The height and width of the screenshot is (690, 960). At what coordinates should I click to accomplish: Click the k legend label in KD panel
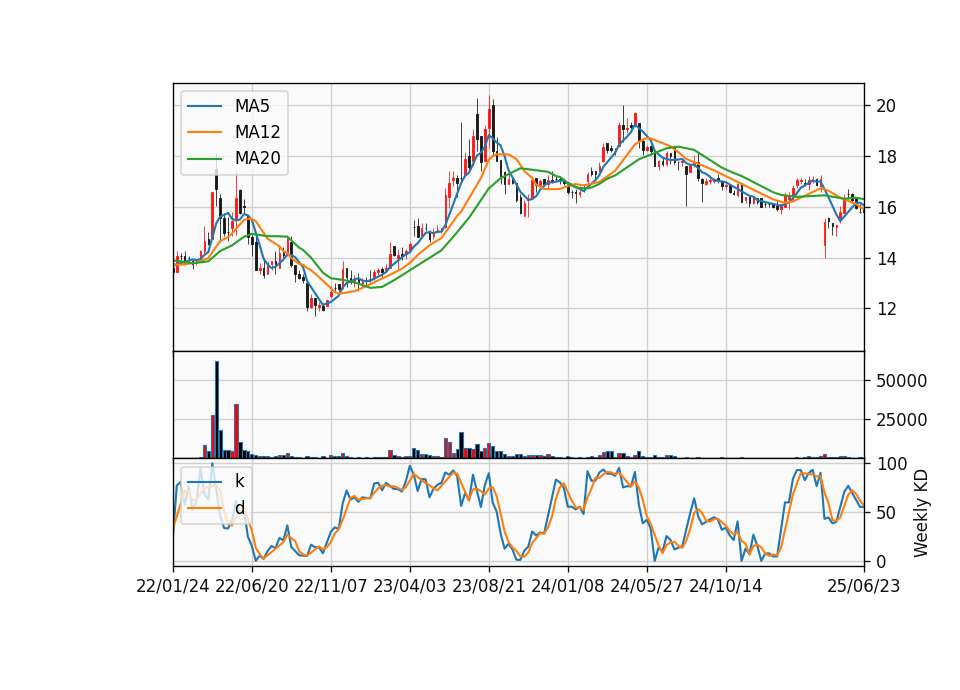pos(239,481)
